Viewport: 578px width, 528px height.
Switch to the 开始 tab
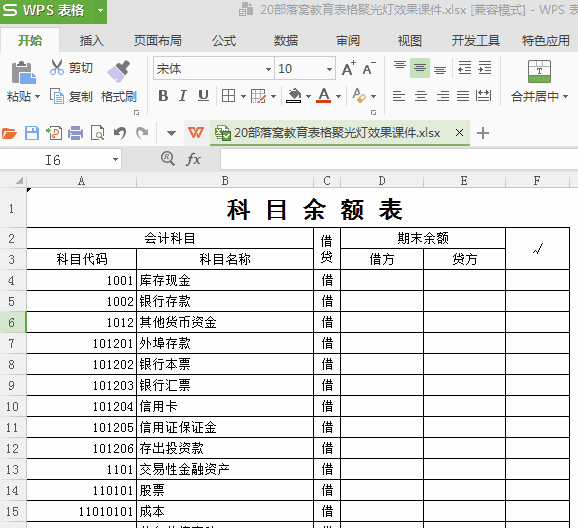30,40
